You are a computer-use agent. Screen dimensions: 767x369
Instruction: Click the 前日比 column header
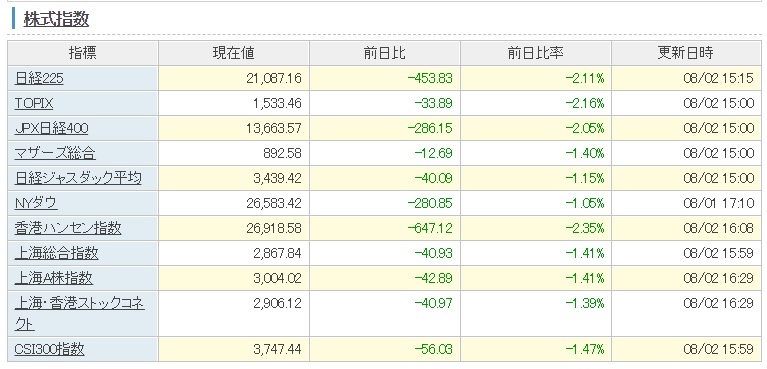[384, 53]
